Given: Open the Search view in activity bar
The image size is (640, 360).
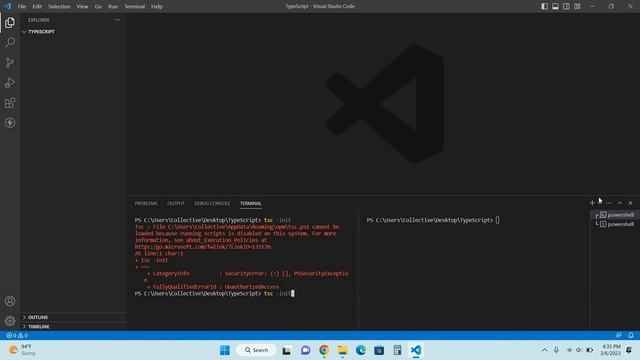Looking at the screenshot, I should pos(10,42).
